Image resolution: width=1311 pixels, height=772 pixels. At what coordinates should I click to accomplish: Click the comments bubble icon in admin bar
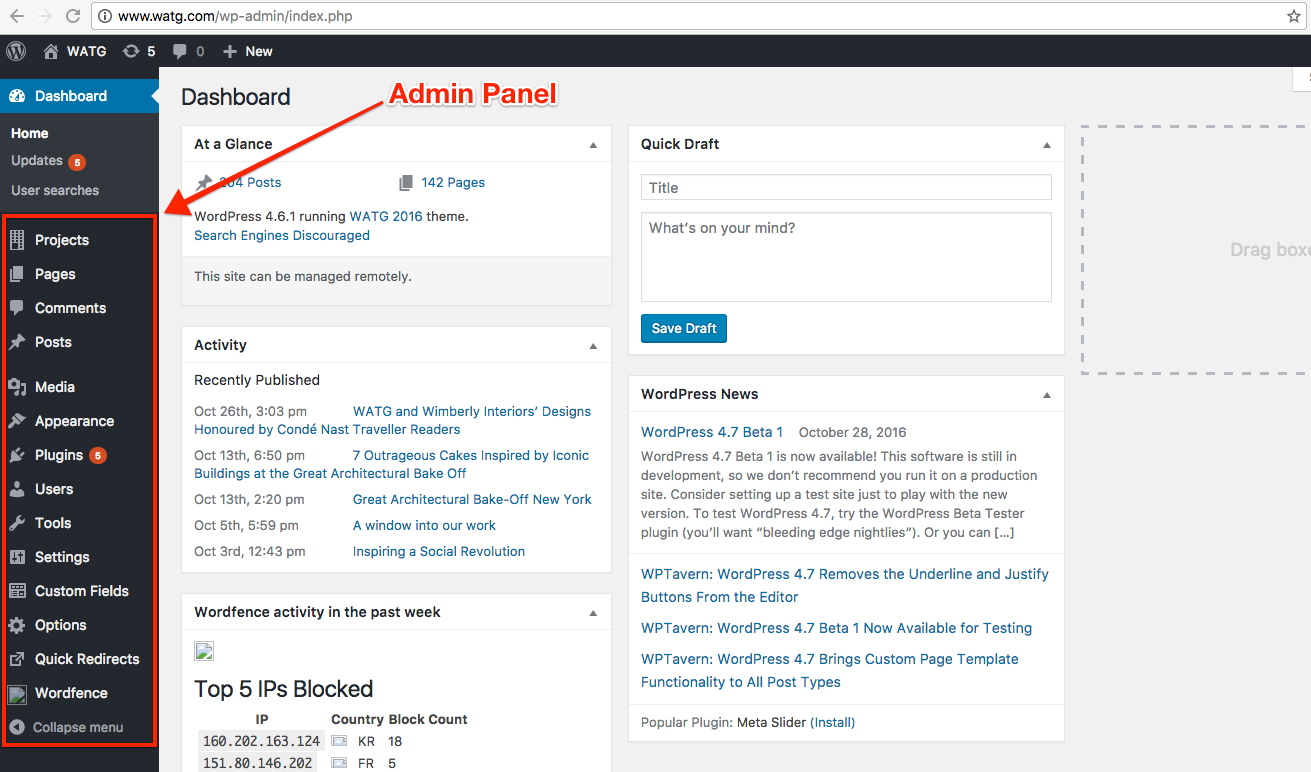[180, 51]
